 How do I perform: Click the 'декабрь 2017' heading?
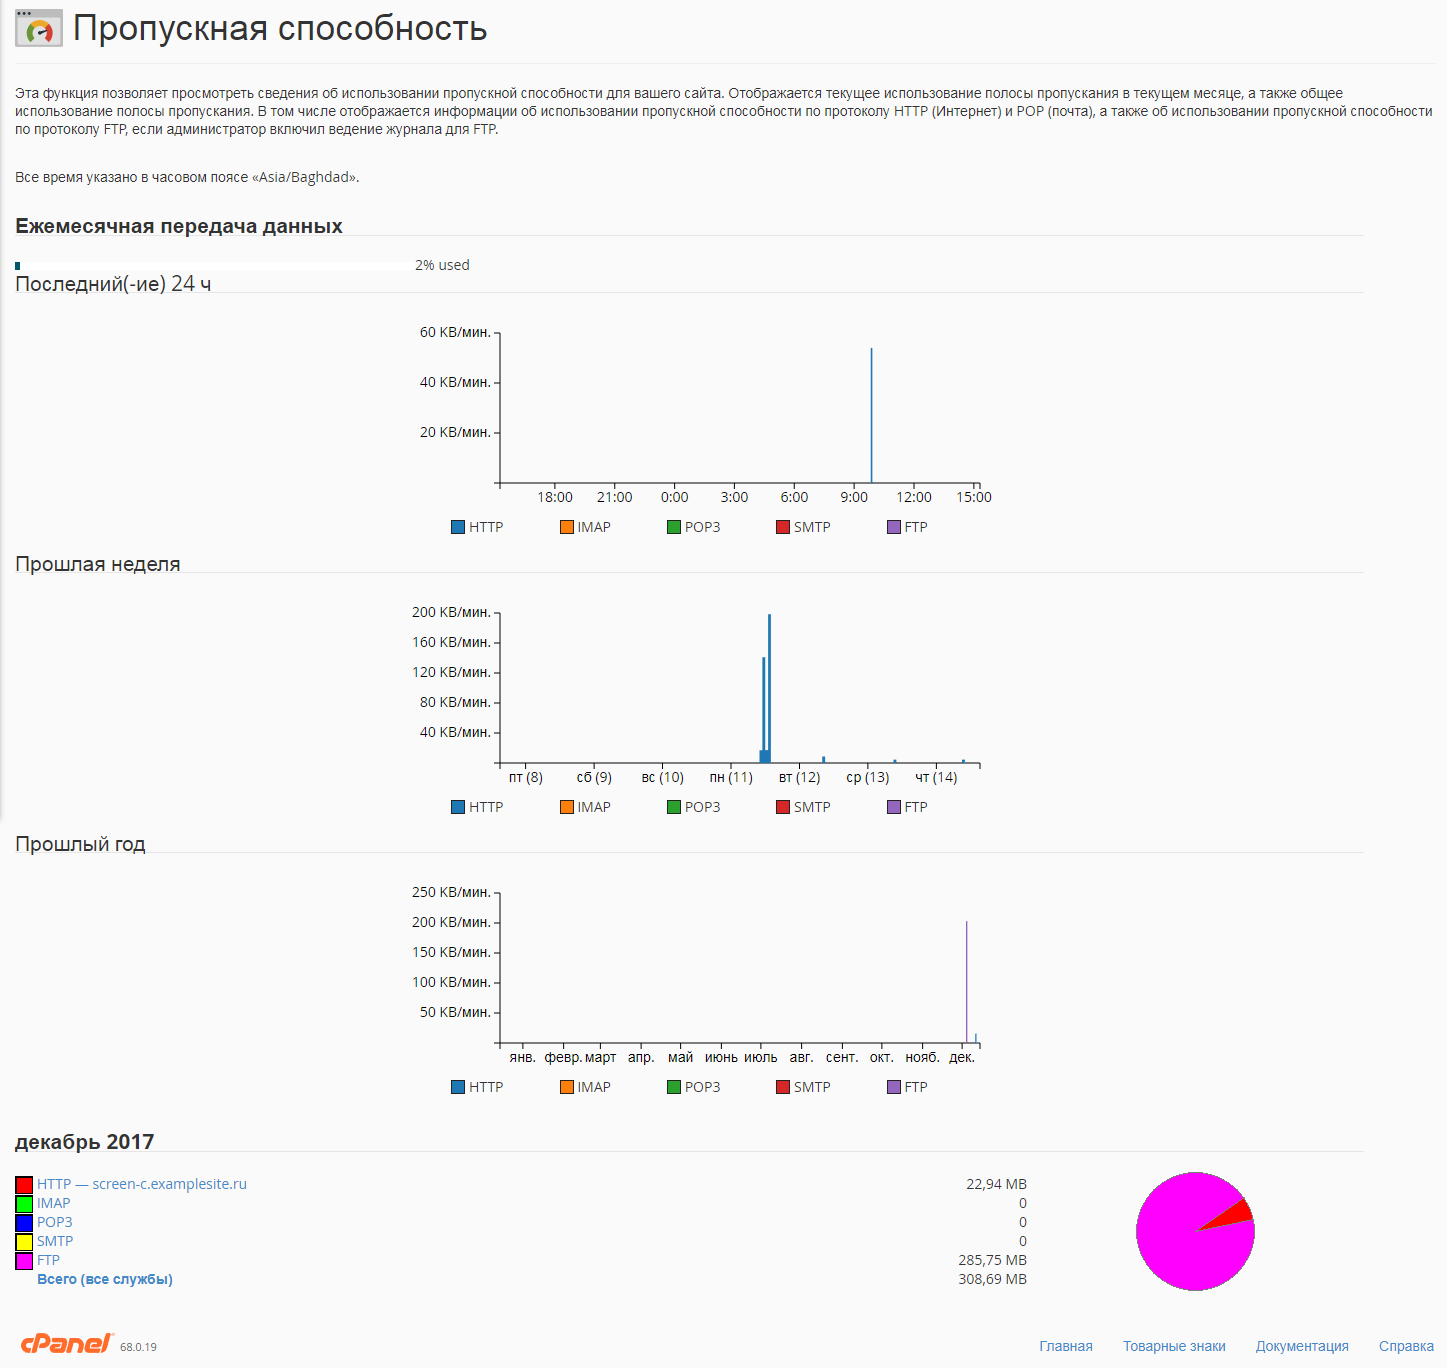pos(85,1142)
